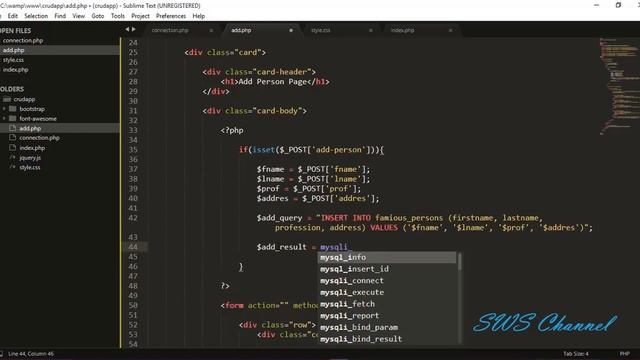Open the Goto menu
This screenshot has width=640, height=360.
pyautogui.click(x=98, y=16)
